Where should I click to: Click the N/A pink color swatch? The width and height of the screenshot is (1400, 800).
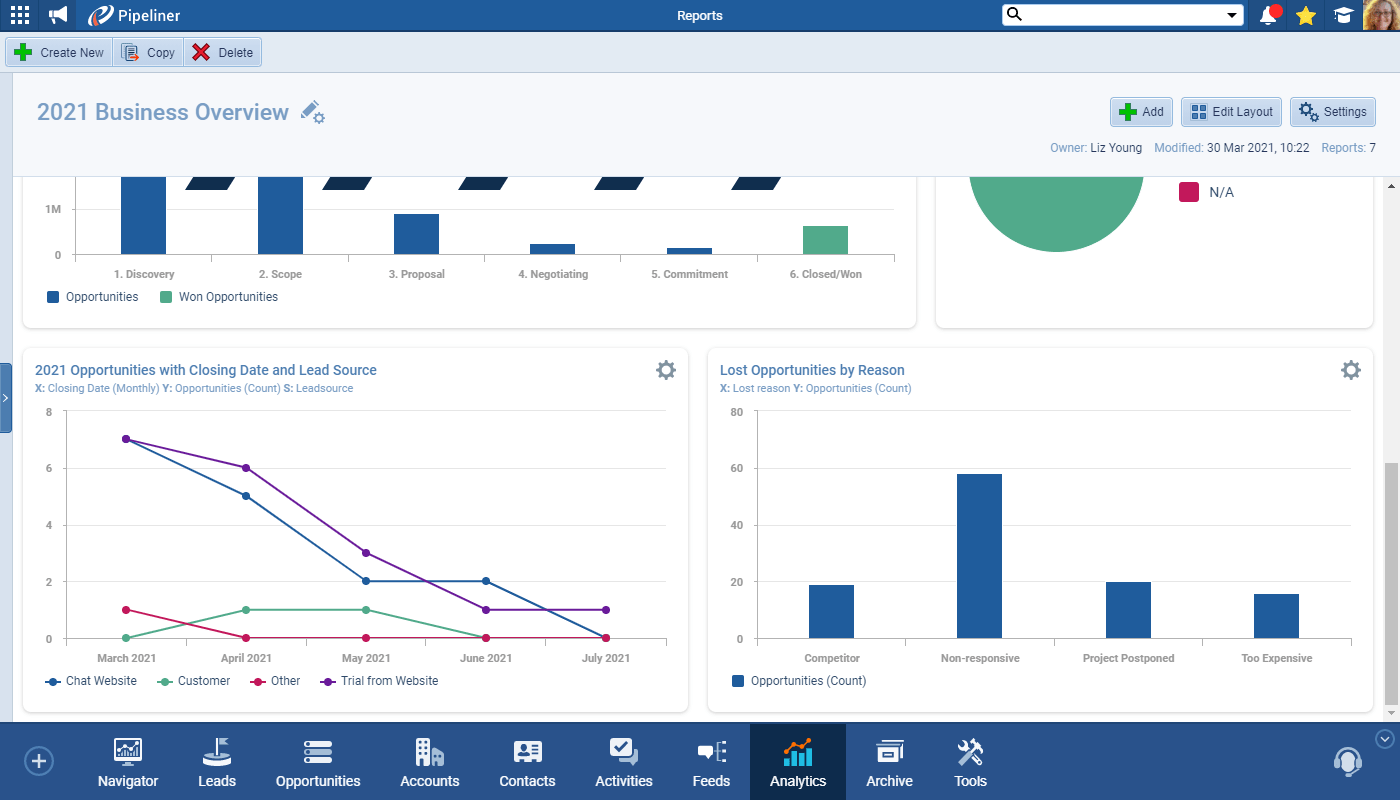coord(1189,192)
